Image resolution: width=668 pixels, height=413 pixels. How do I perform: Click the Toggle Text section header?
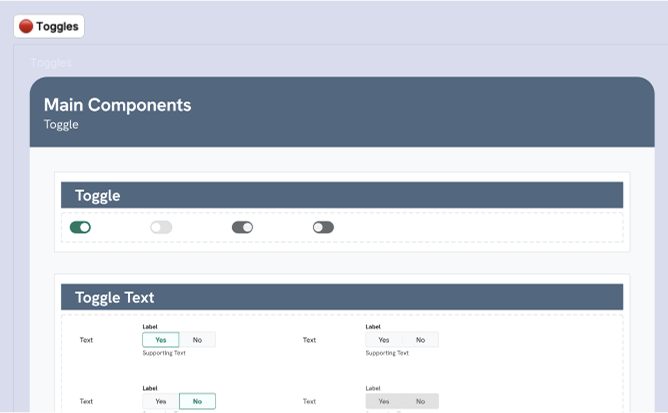tap(342, 297)
